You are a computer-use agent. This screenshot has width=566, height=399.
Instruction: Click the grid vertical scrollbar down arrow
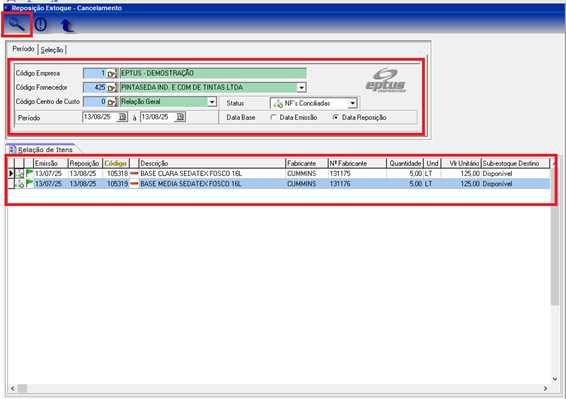point(555,379)
